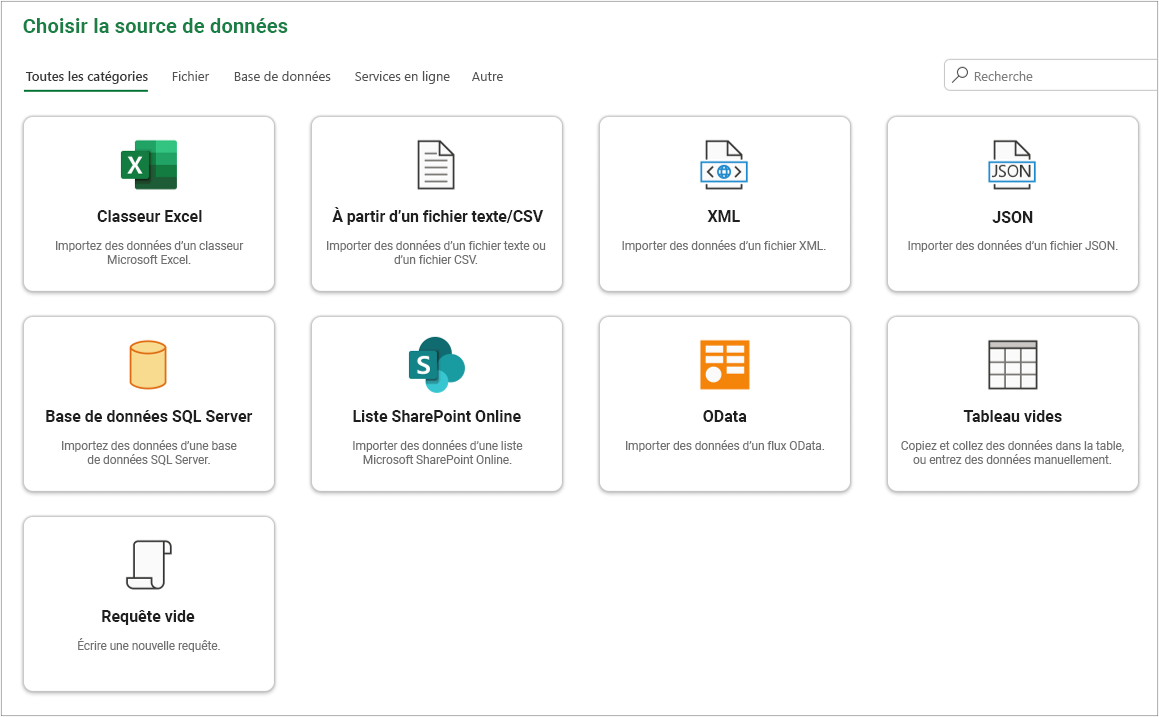Image resolution: width=1159 pixels, height=717 pixels.
Task: Select the Tableau vides title
Action: (1013, 416)
